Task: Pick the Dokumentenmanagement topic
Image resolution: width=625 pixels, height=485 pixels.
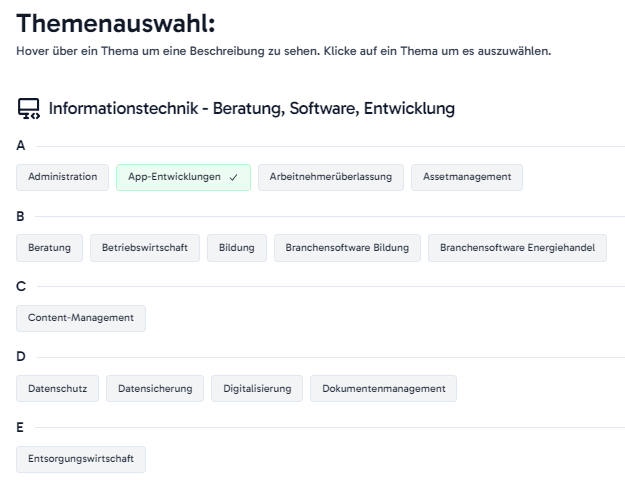Action: click(x=383, y=389)
